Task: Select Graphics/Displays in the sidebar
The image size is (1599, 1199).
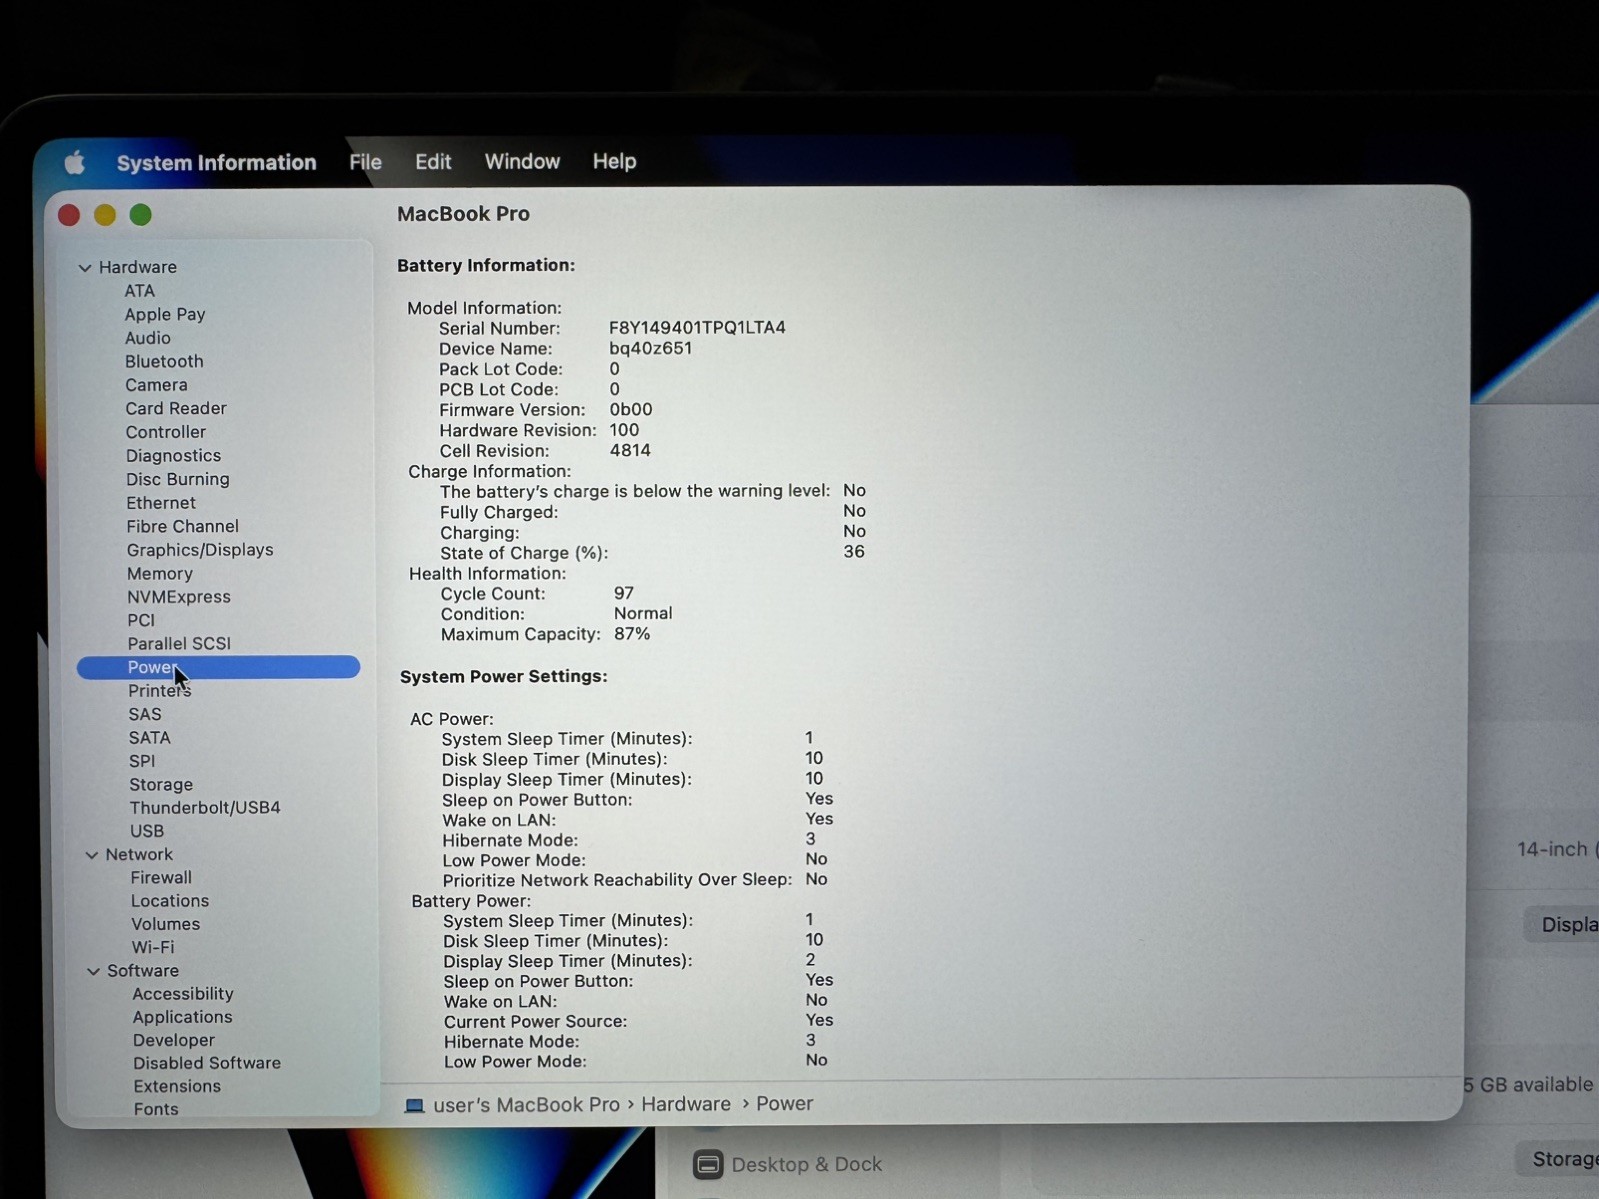Action: (x=200, y=550)
